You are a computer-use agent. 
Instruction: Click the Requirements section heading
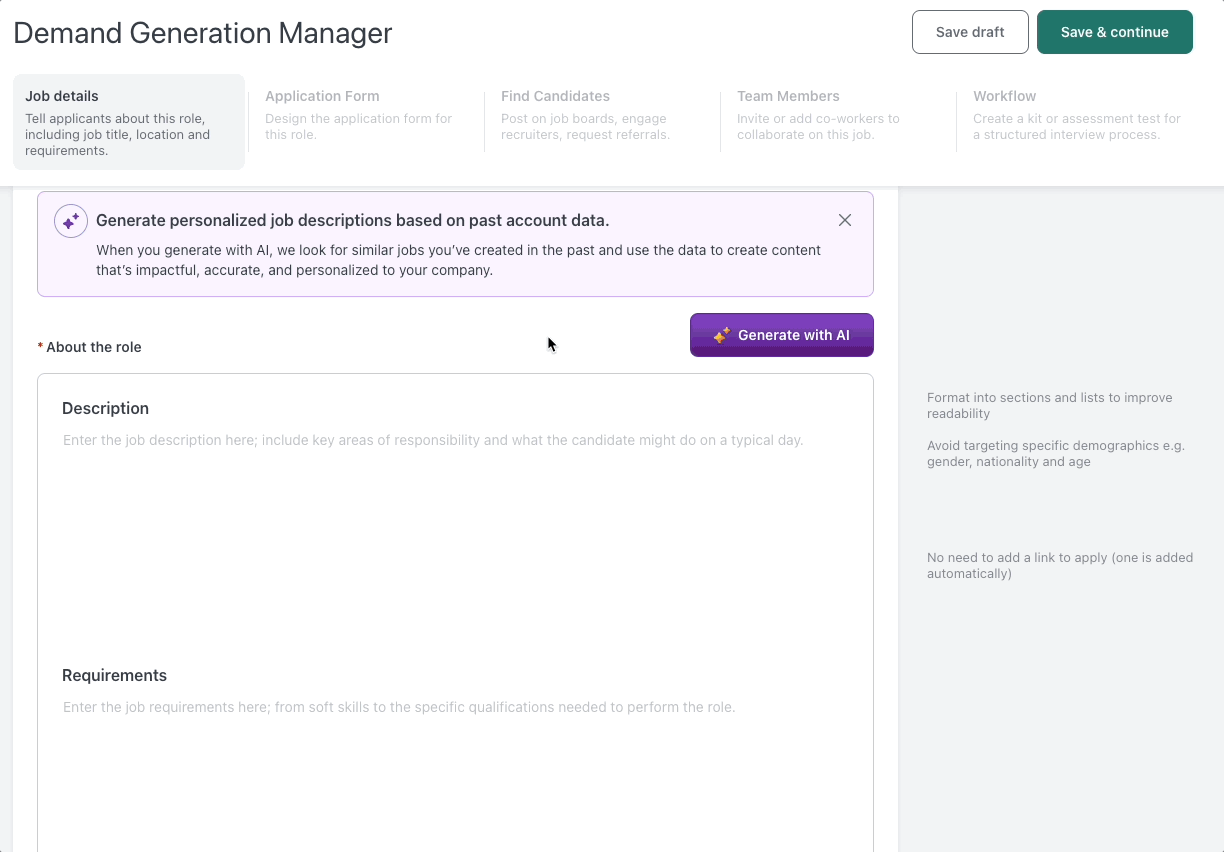[114, 675]
